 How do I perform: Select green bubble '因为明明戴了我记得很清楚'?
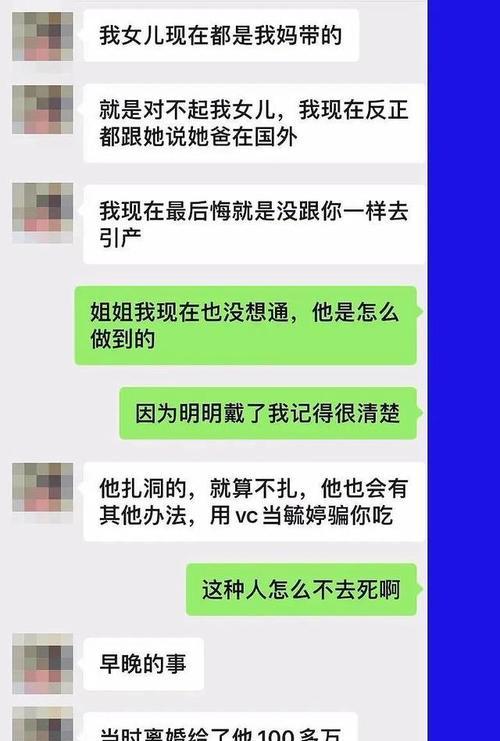[268, 414]
